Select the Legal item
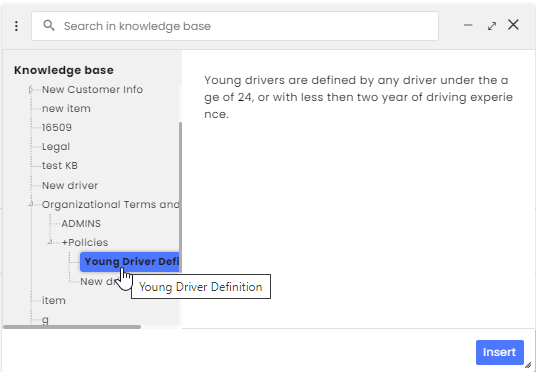 (56, 147)
